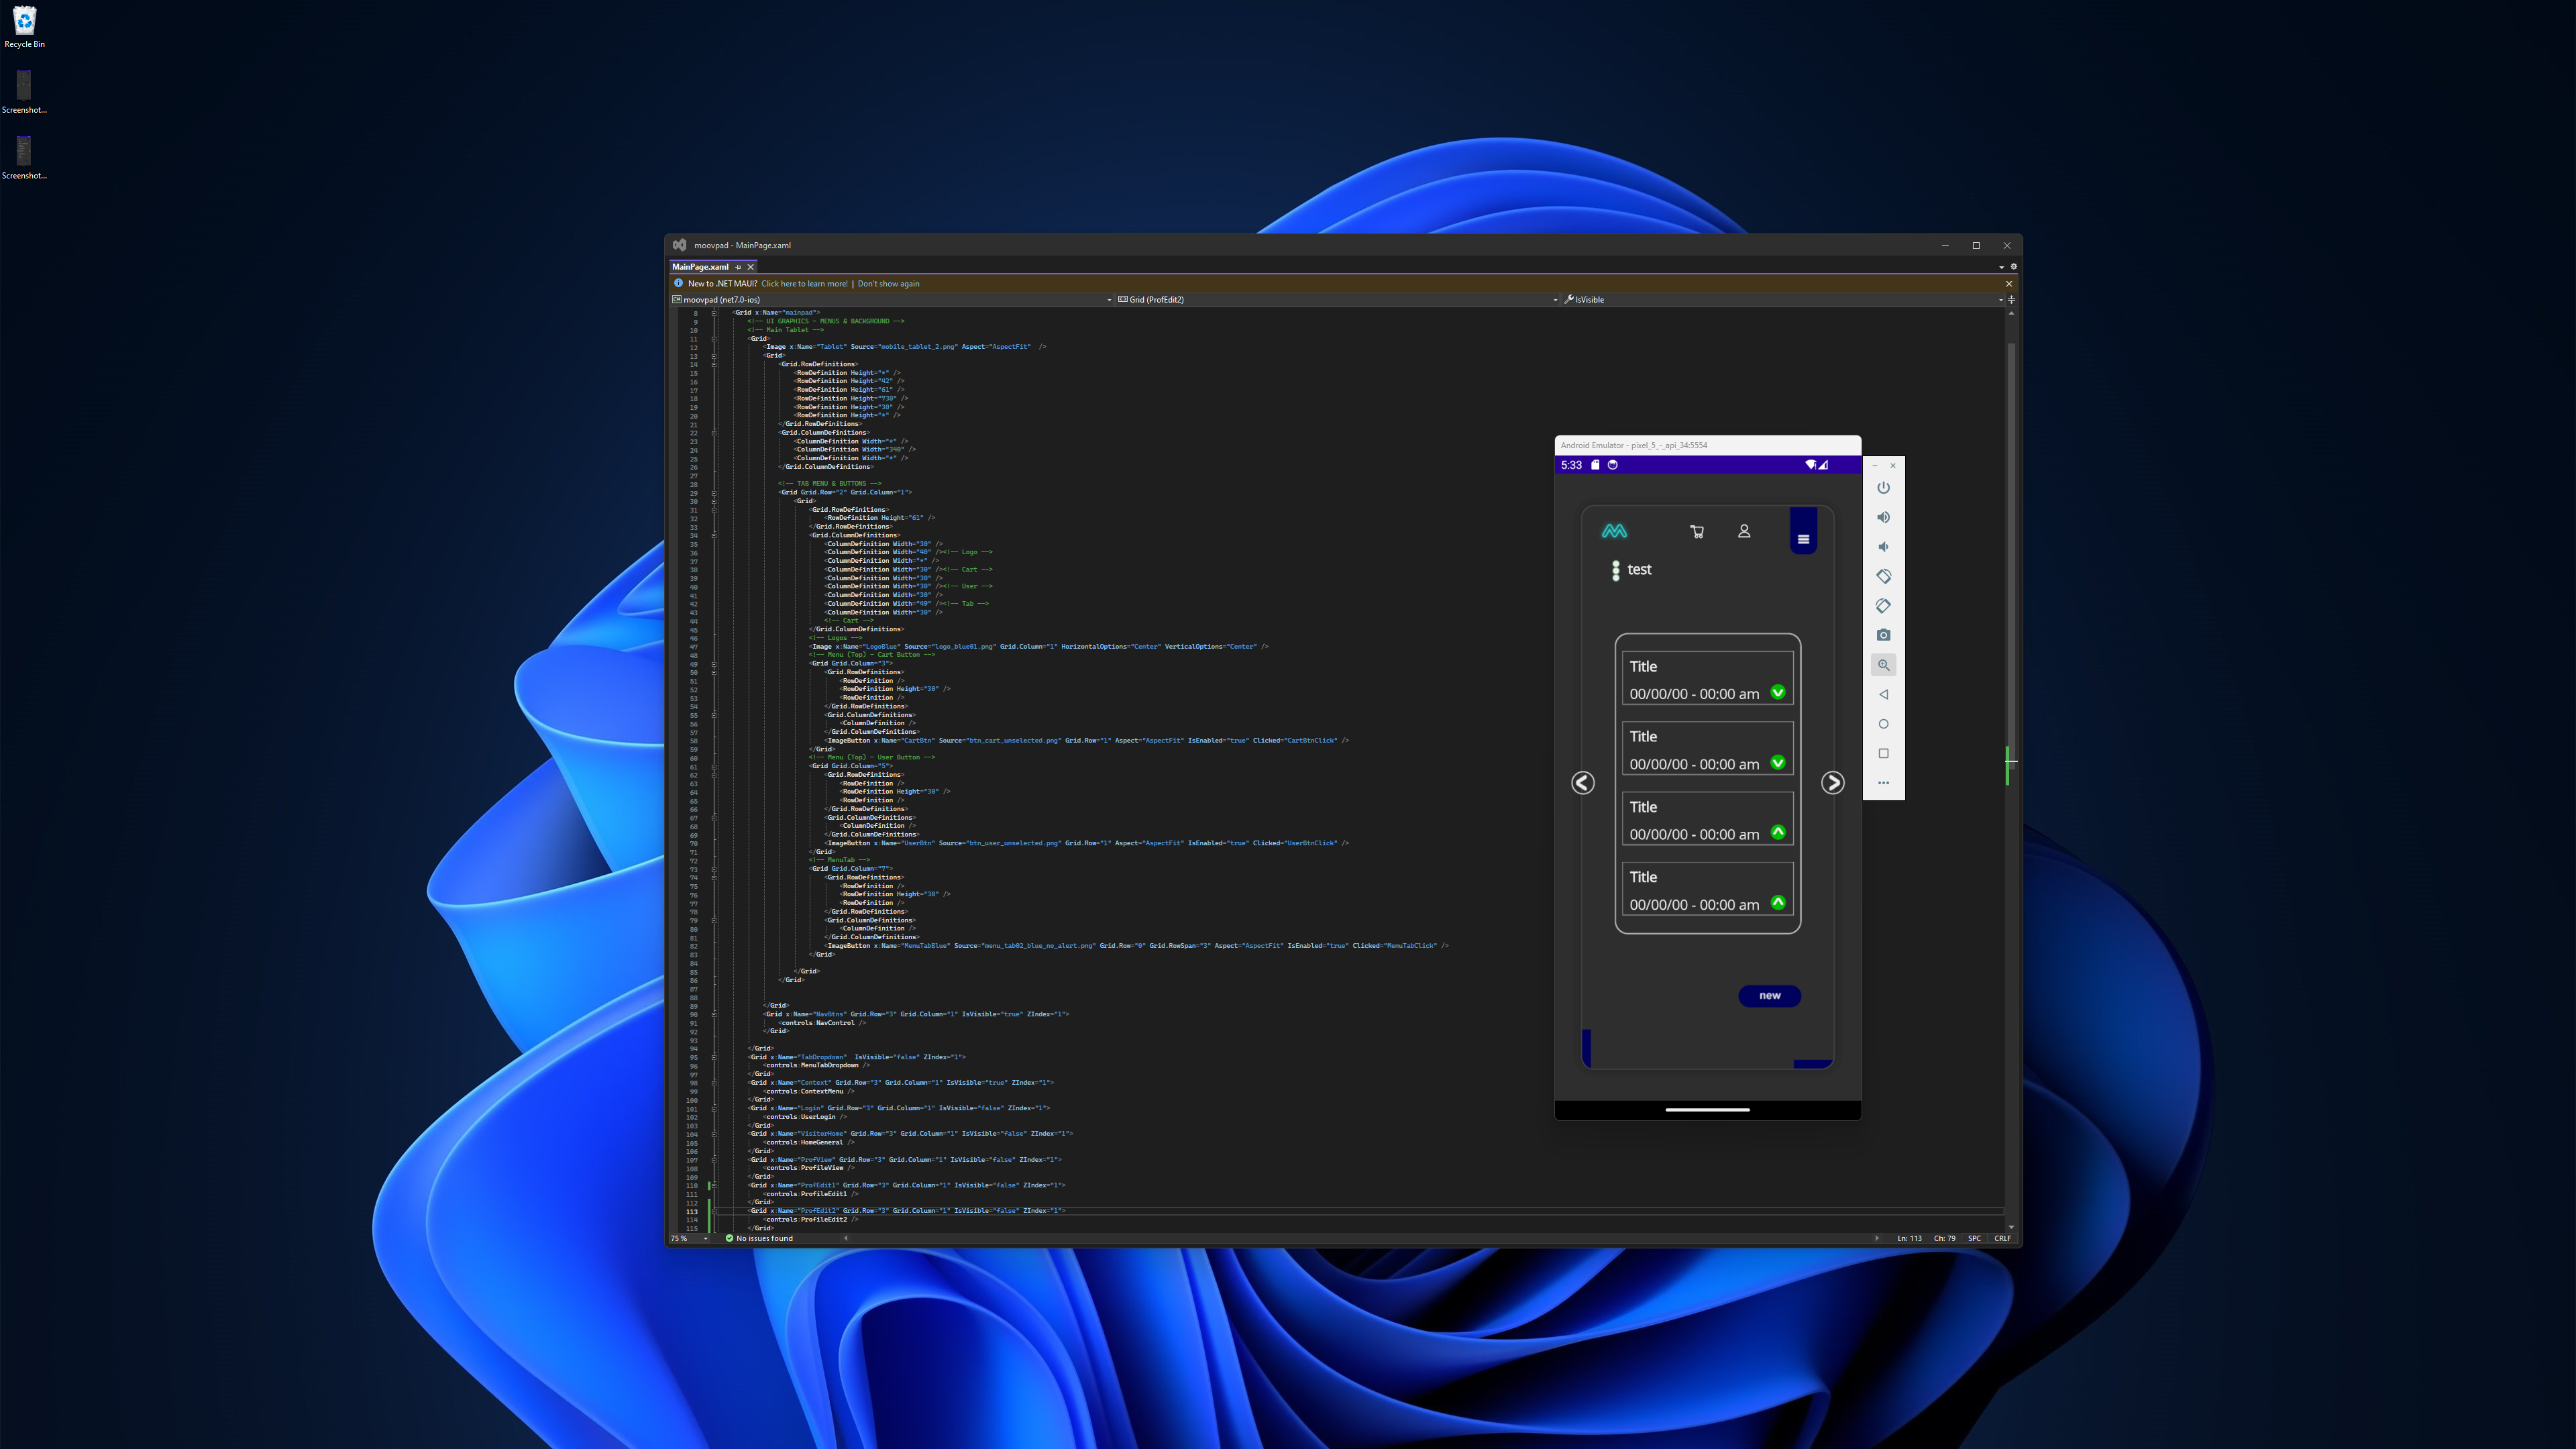Click code line with x:Name="TabDropdown"

(857, 1057)
